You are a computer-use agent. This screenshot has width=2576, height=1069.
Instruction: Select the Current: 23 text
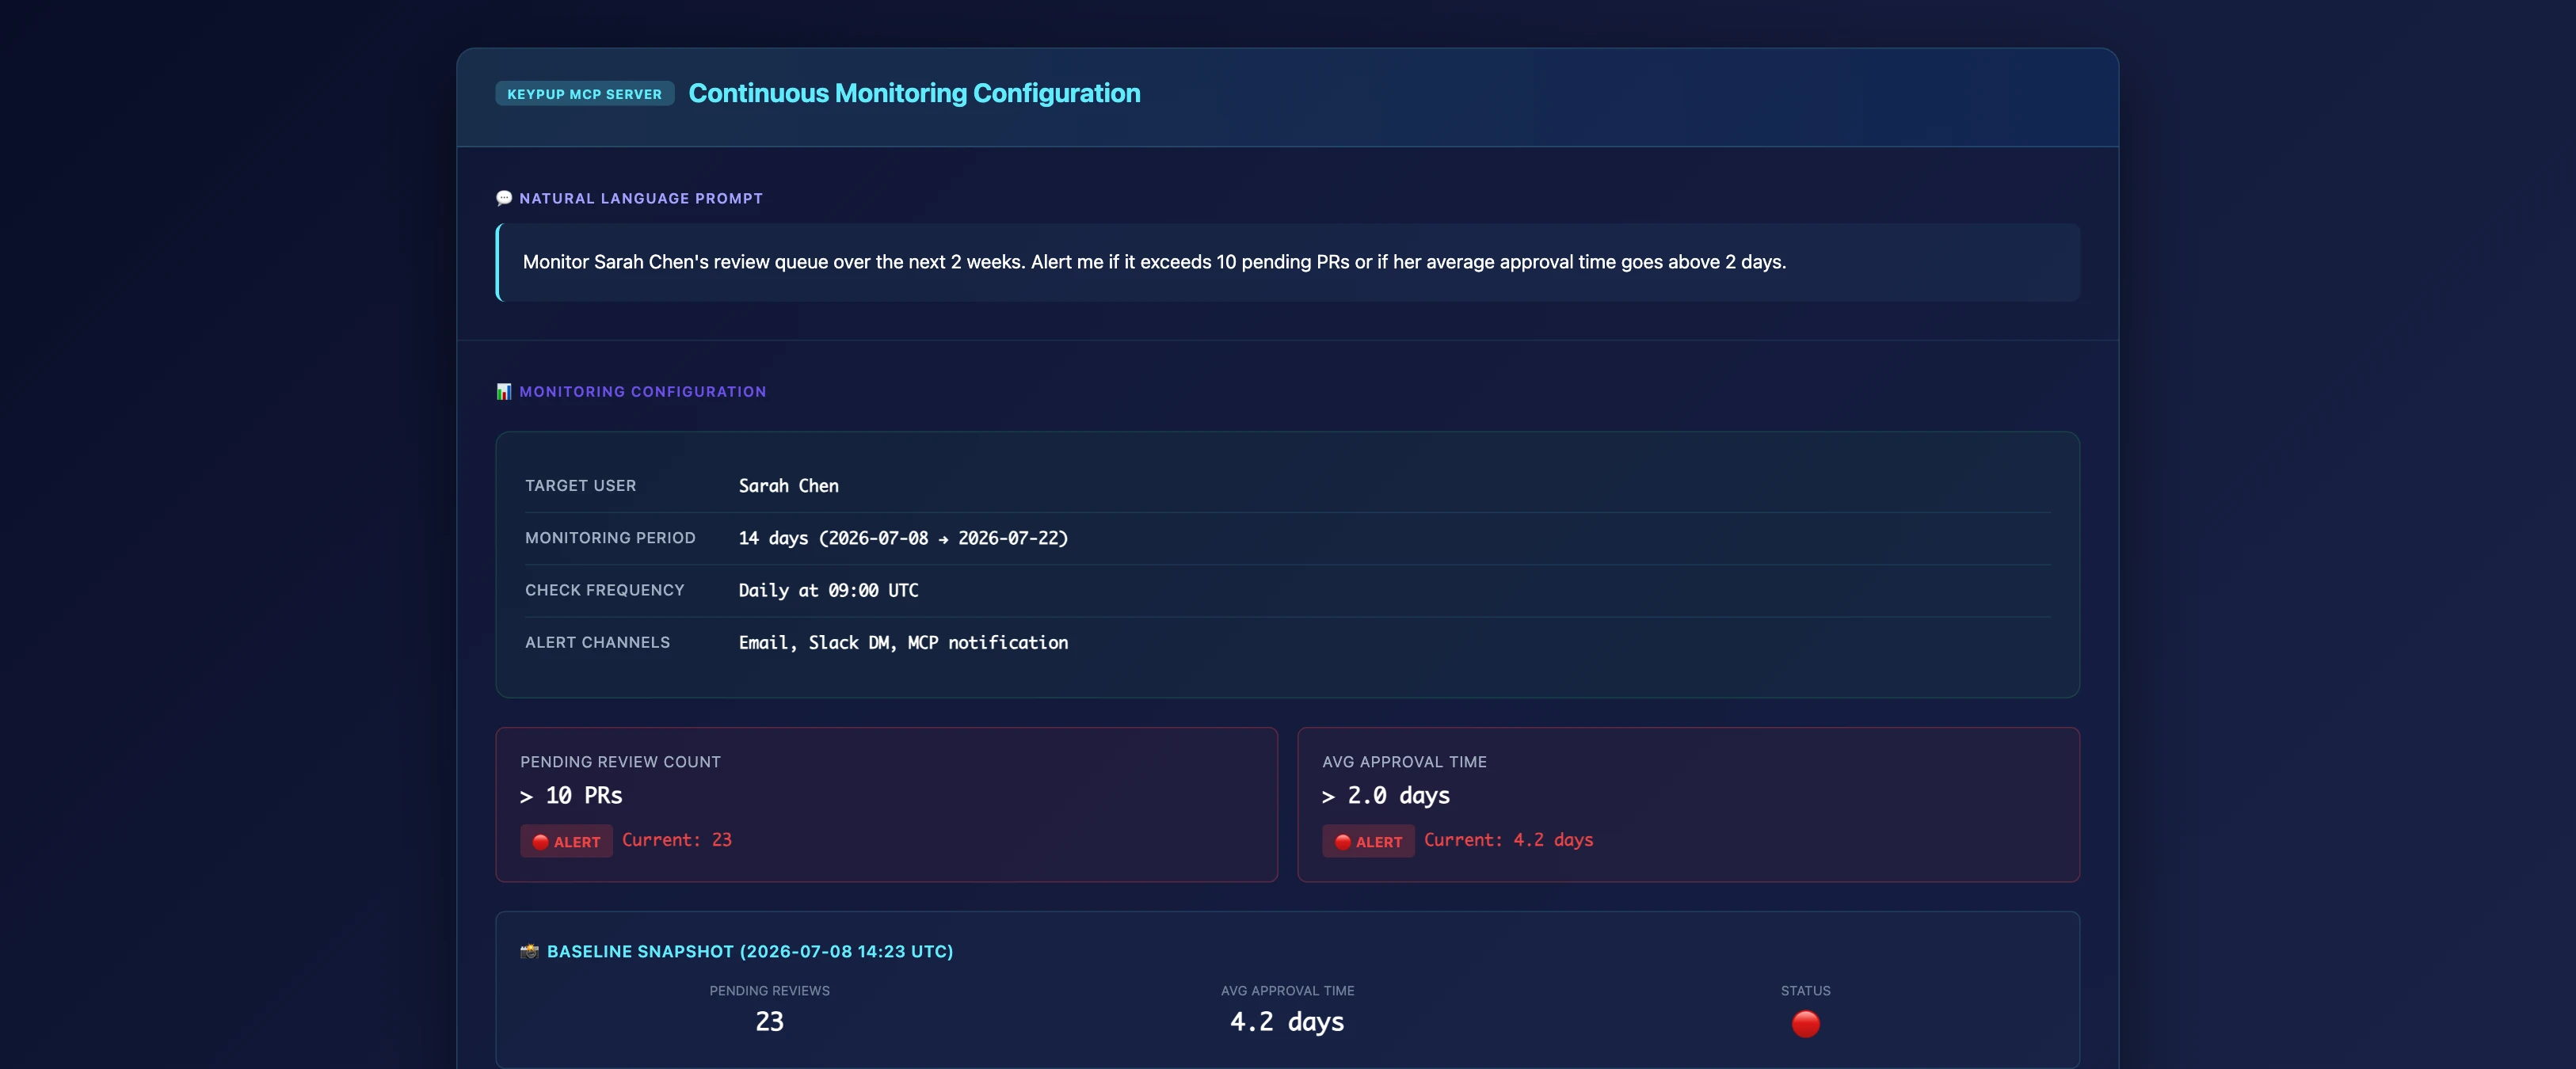click(x=677, y=840)
